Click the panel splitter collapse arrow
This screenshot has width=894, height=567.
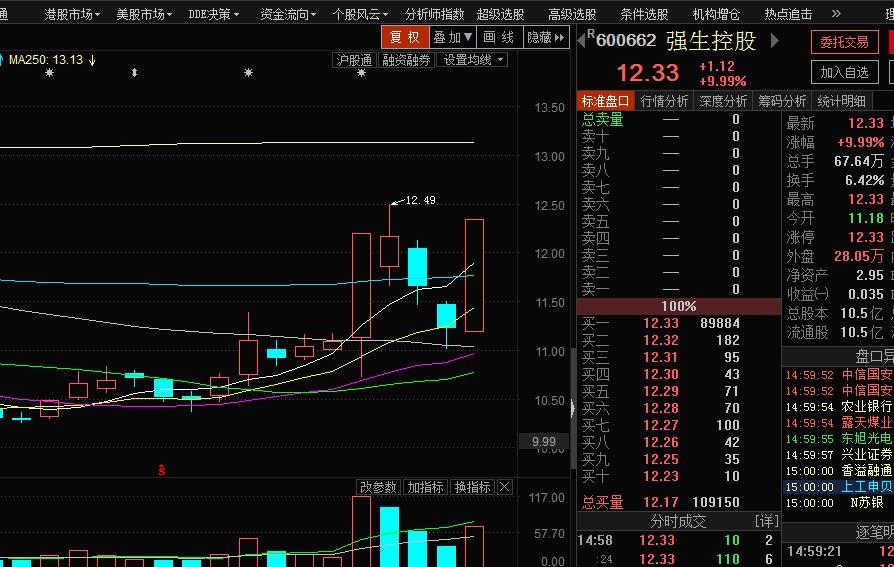tap(573, 407)
